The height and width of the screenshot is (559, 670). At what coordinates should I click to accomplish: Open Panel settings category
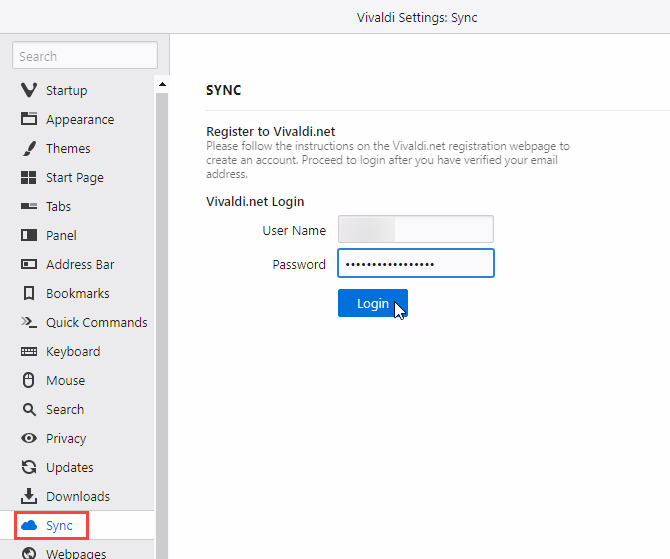pyautogui.click(x=77, y=235)
